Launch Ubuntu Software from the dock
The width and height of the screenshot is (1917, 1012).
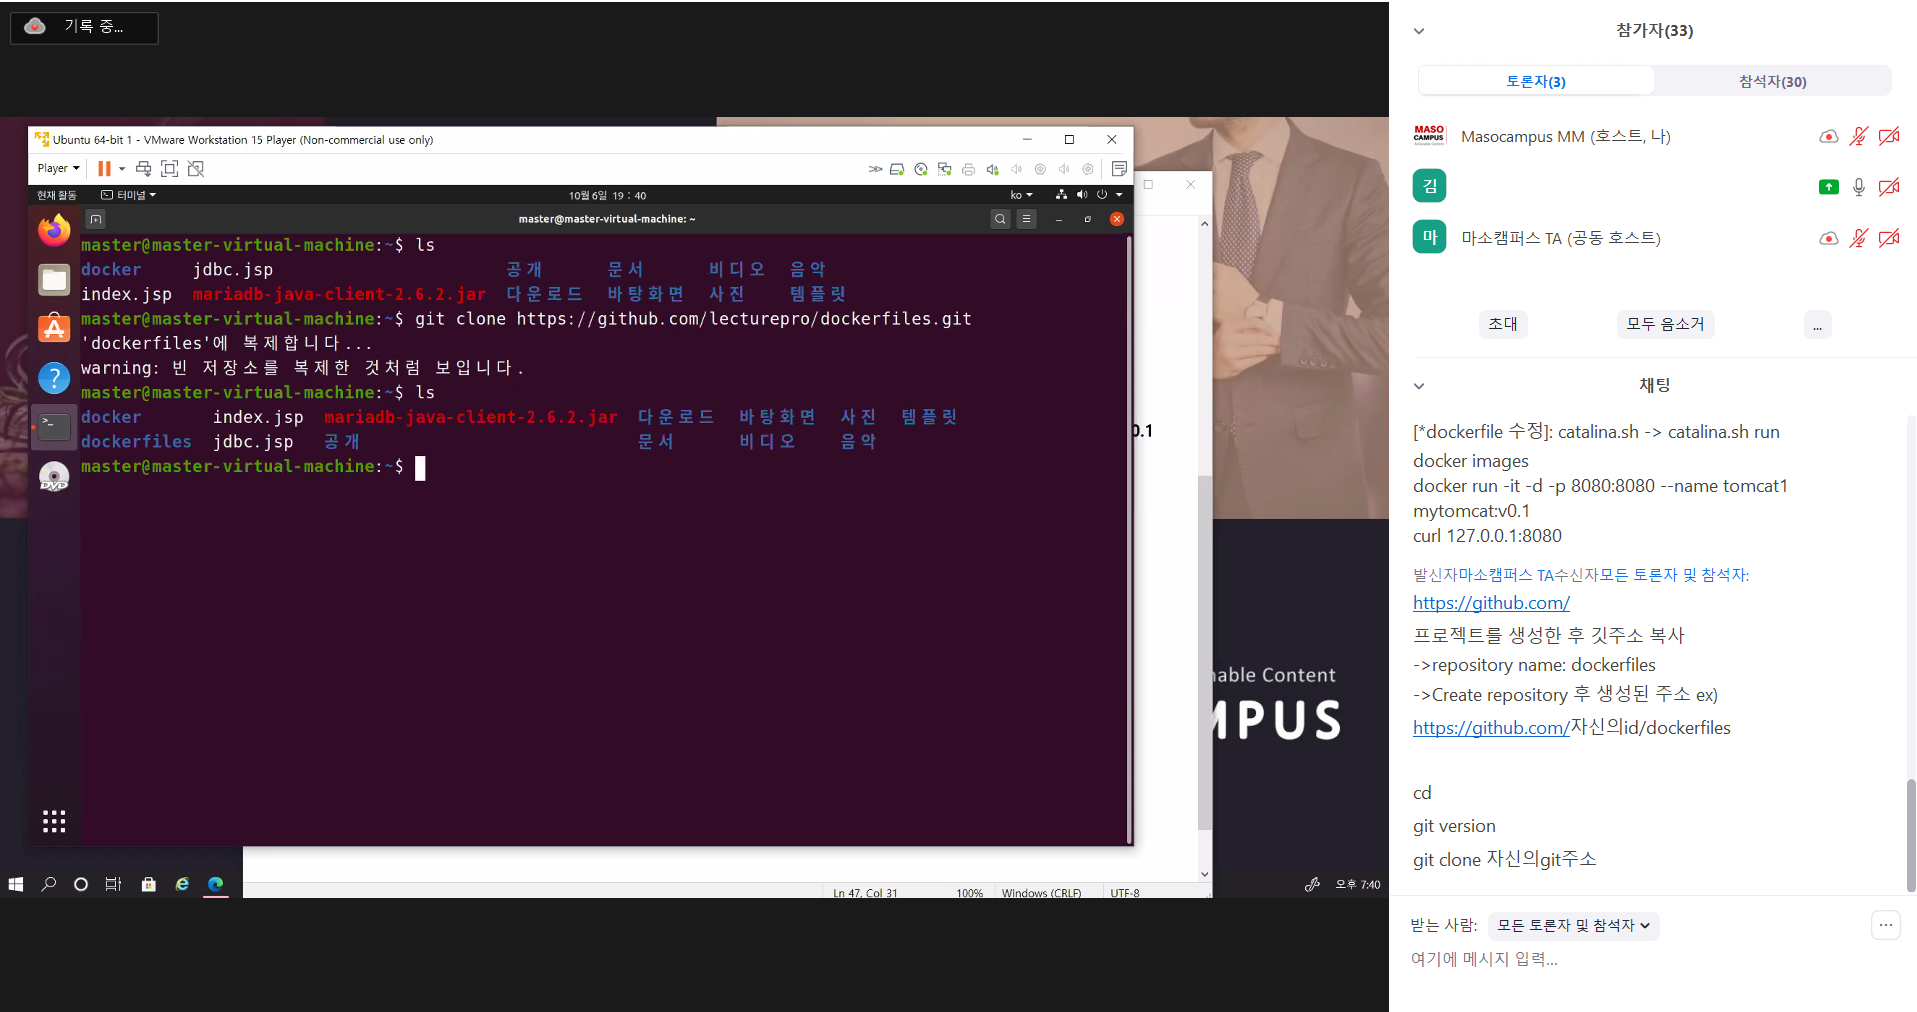[54, 328]
